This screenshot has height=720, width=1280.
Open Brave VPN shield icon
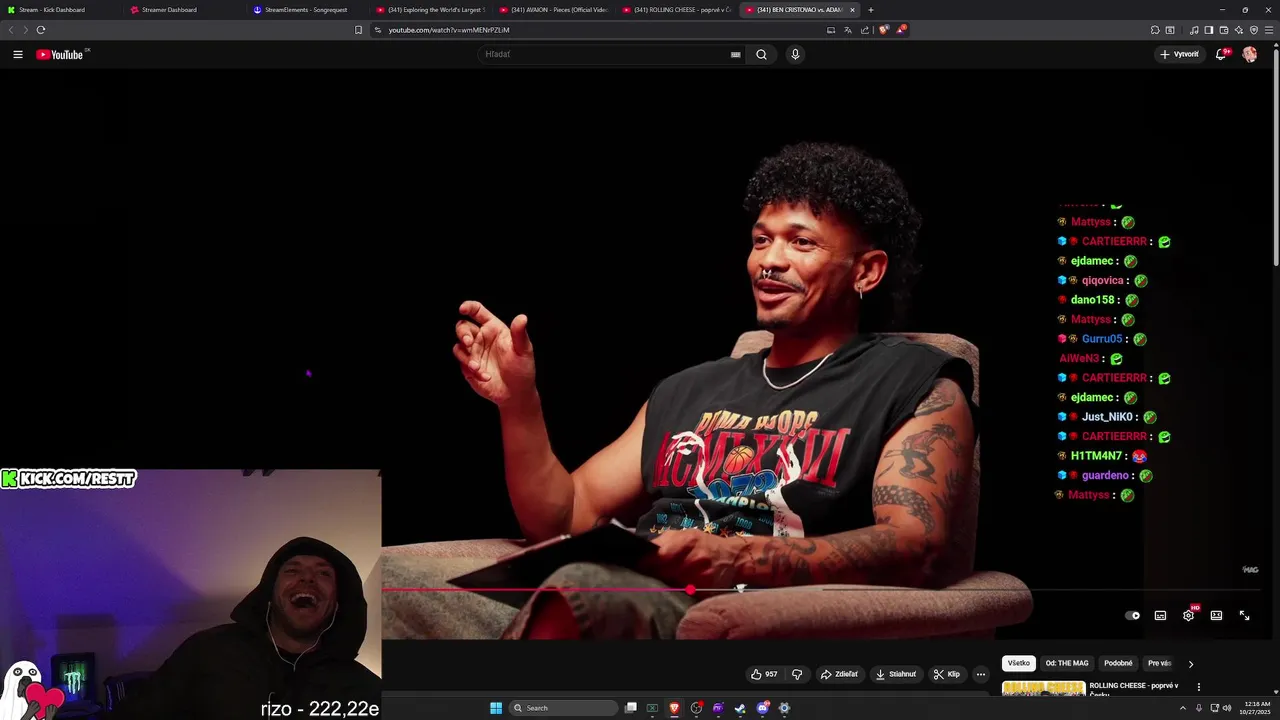pyautogui.click(x=1254, y=30)
